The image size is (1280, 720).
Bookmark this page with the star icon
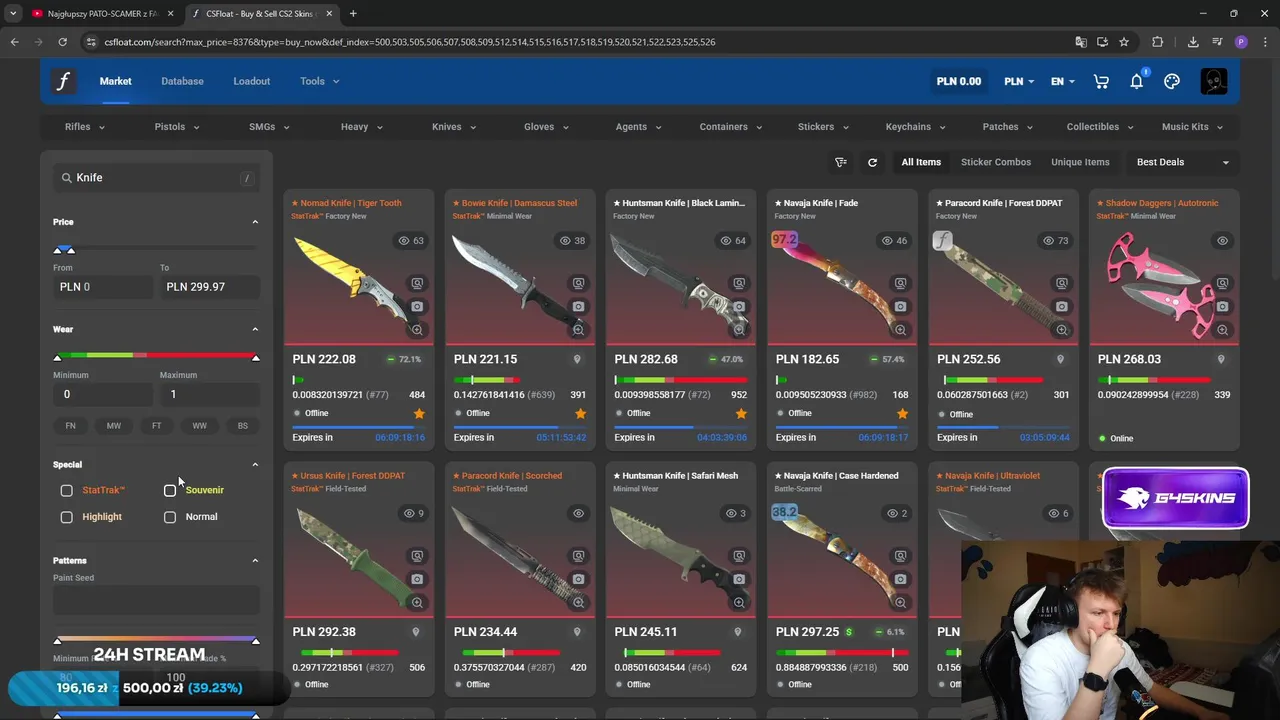(1124, 42)
